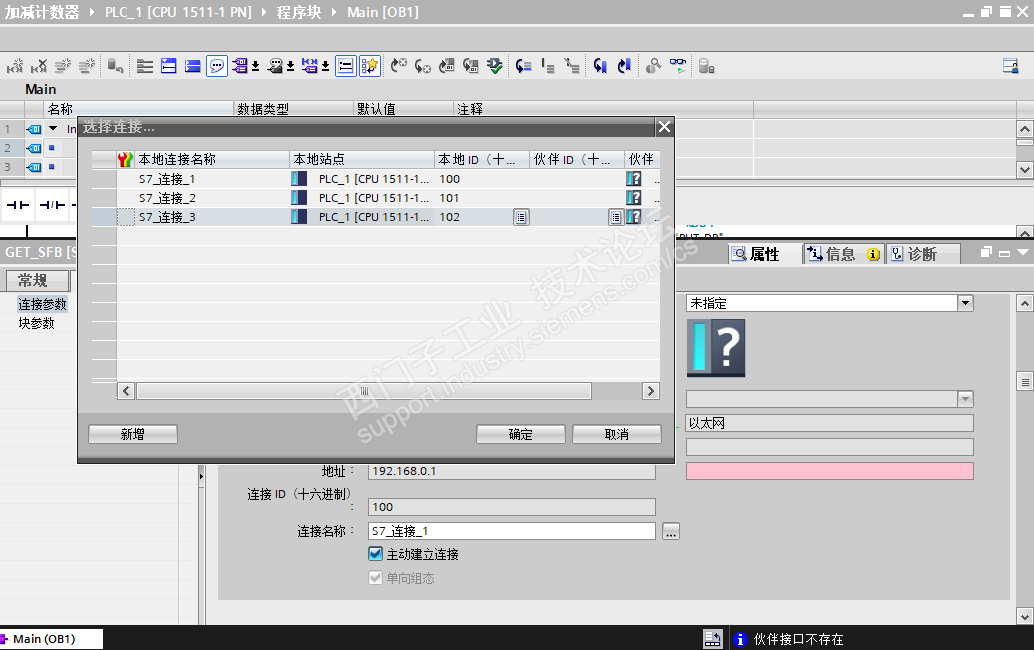Cancel with the 取消 button
Image resolution: width=1034 pixels, height=650 pixels.
coord(617,434)
